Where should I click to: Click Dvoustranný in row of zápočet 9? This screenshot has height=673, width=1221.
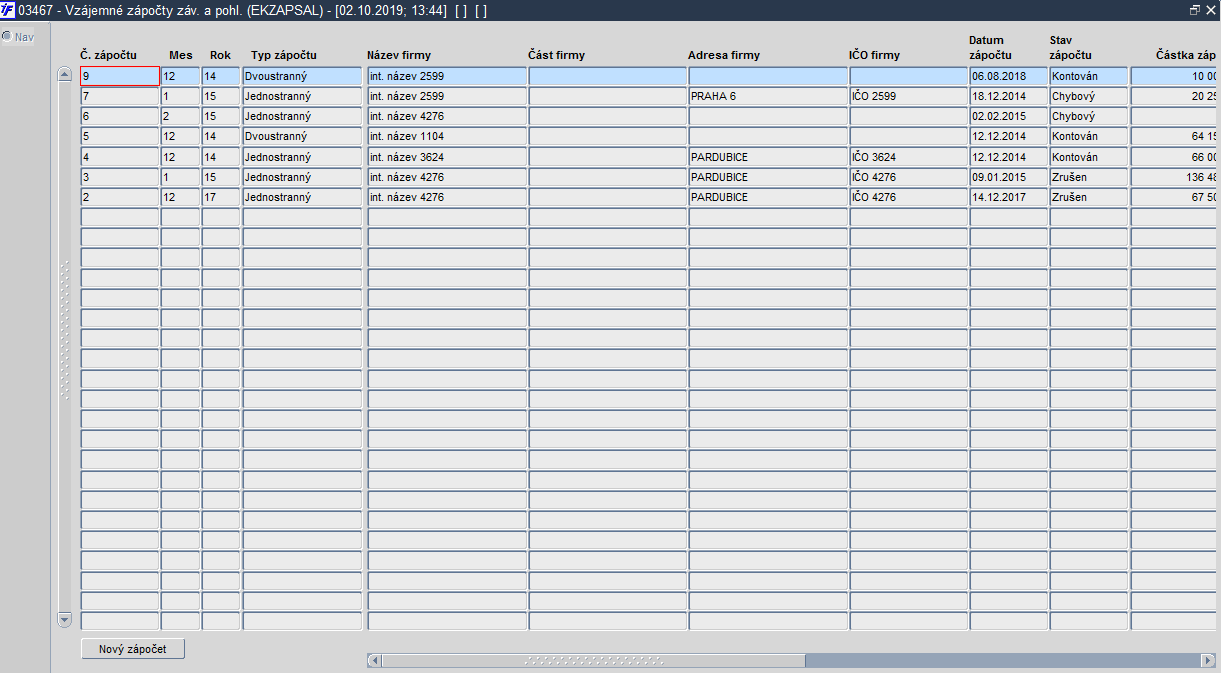pyautogui.click(x=302, y=76)
